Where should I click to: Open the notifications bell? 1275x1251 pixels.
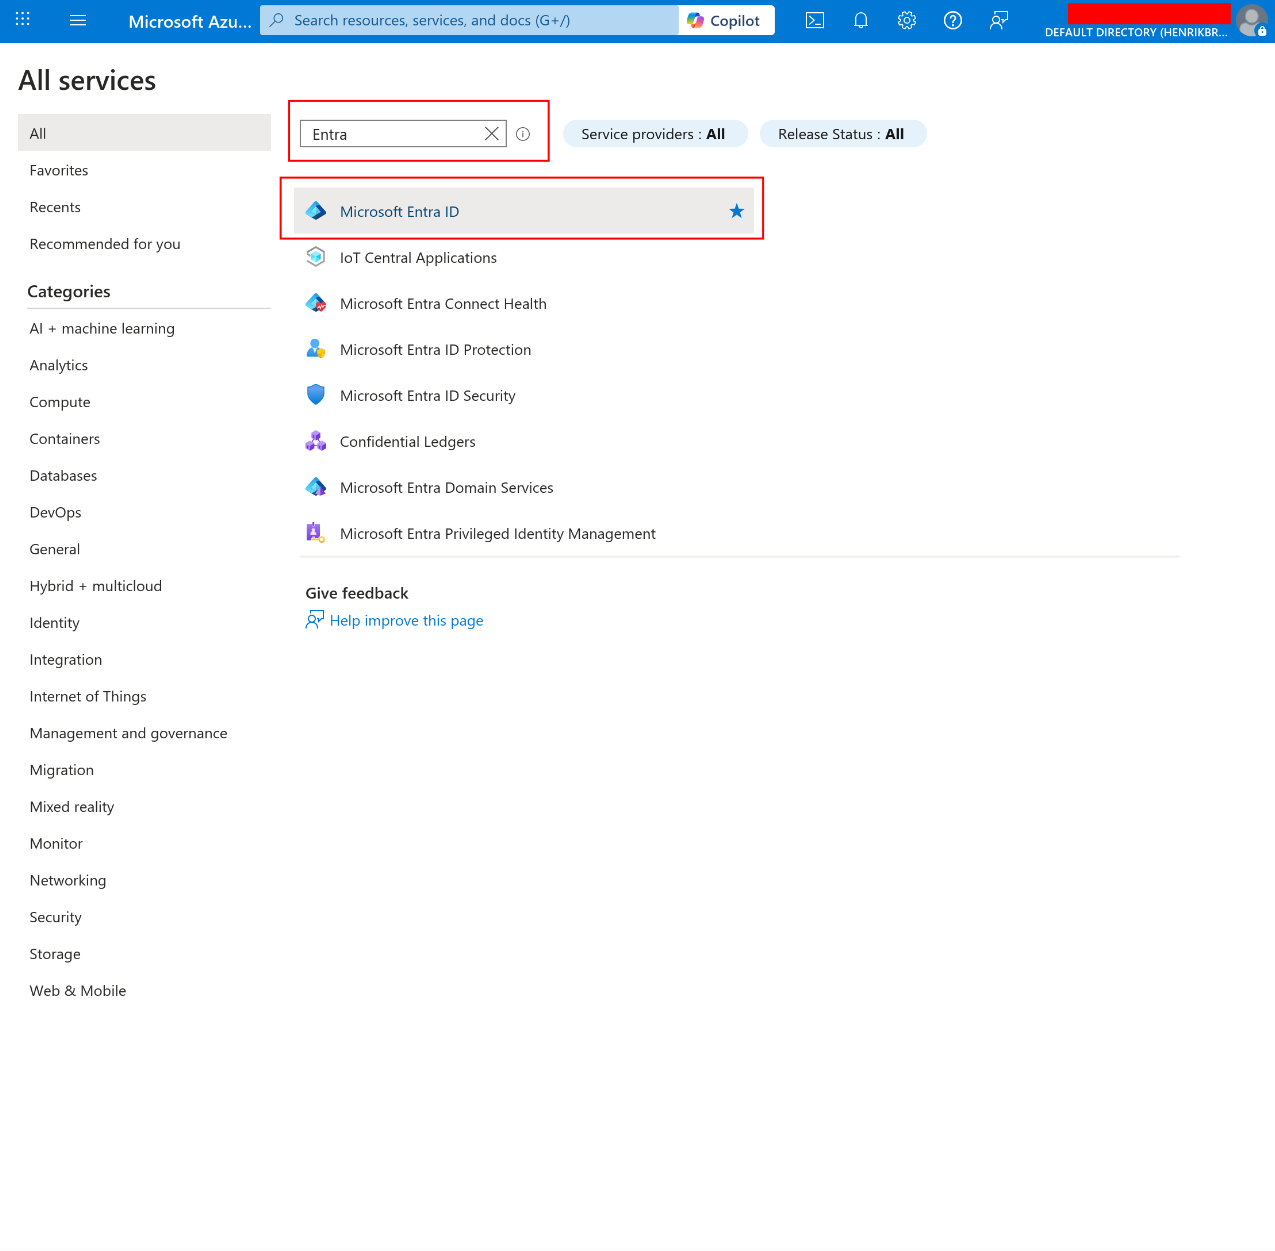pos(860,20)
